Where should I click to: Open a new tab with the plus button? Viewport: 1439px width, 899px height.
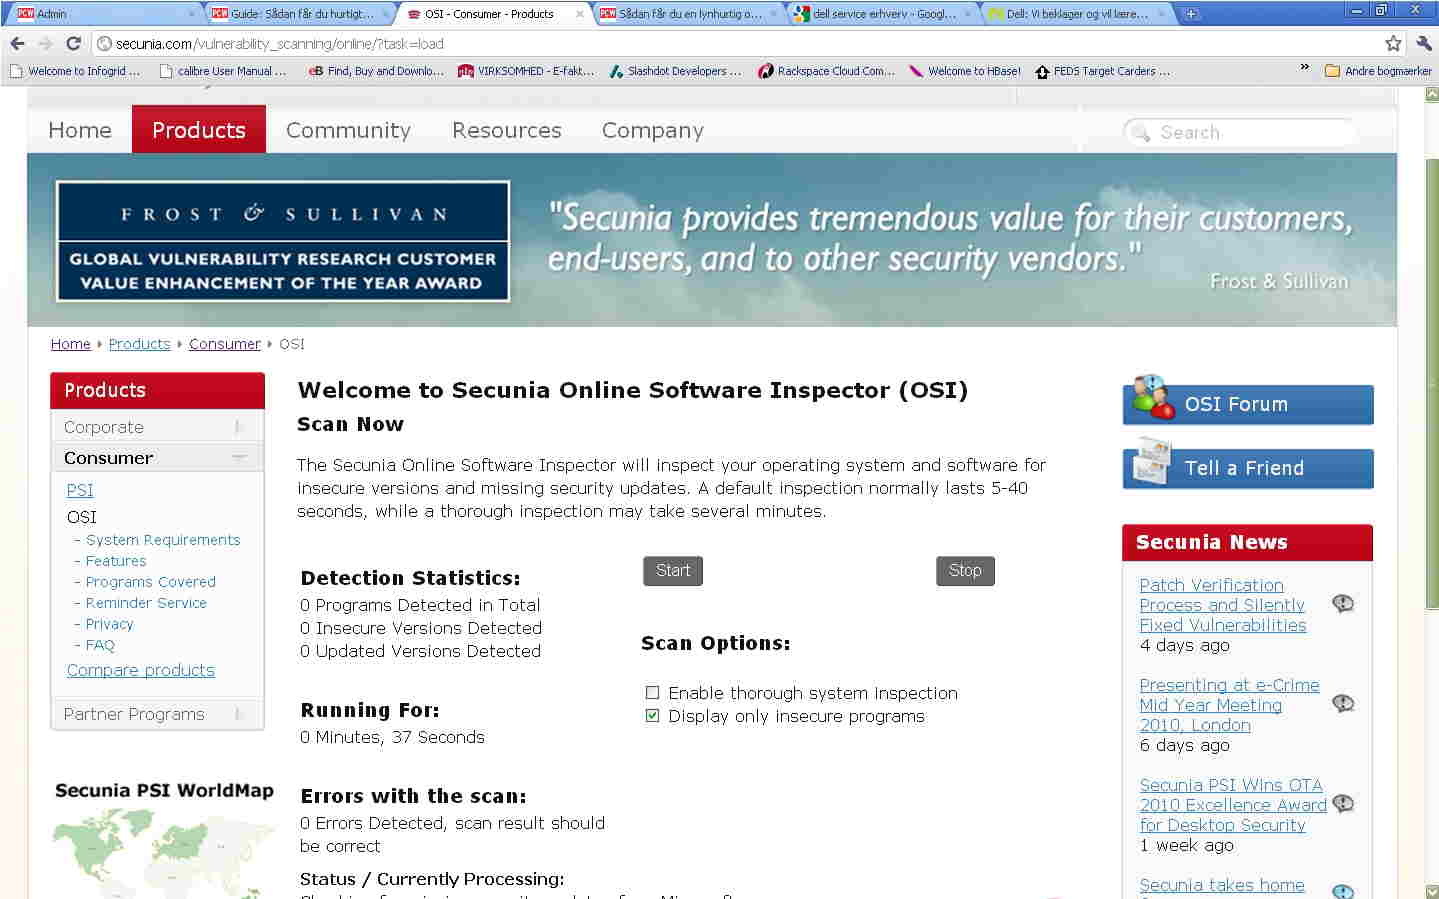[1191, 14]
